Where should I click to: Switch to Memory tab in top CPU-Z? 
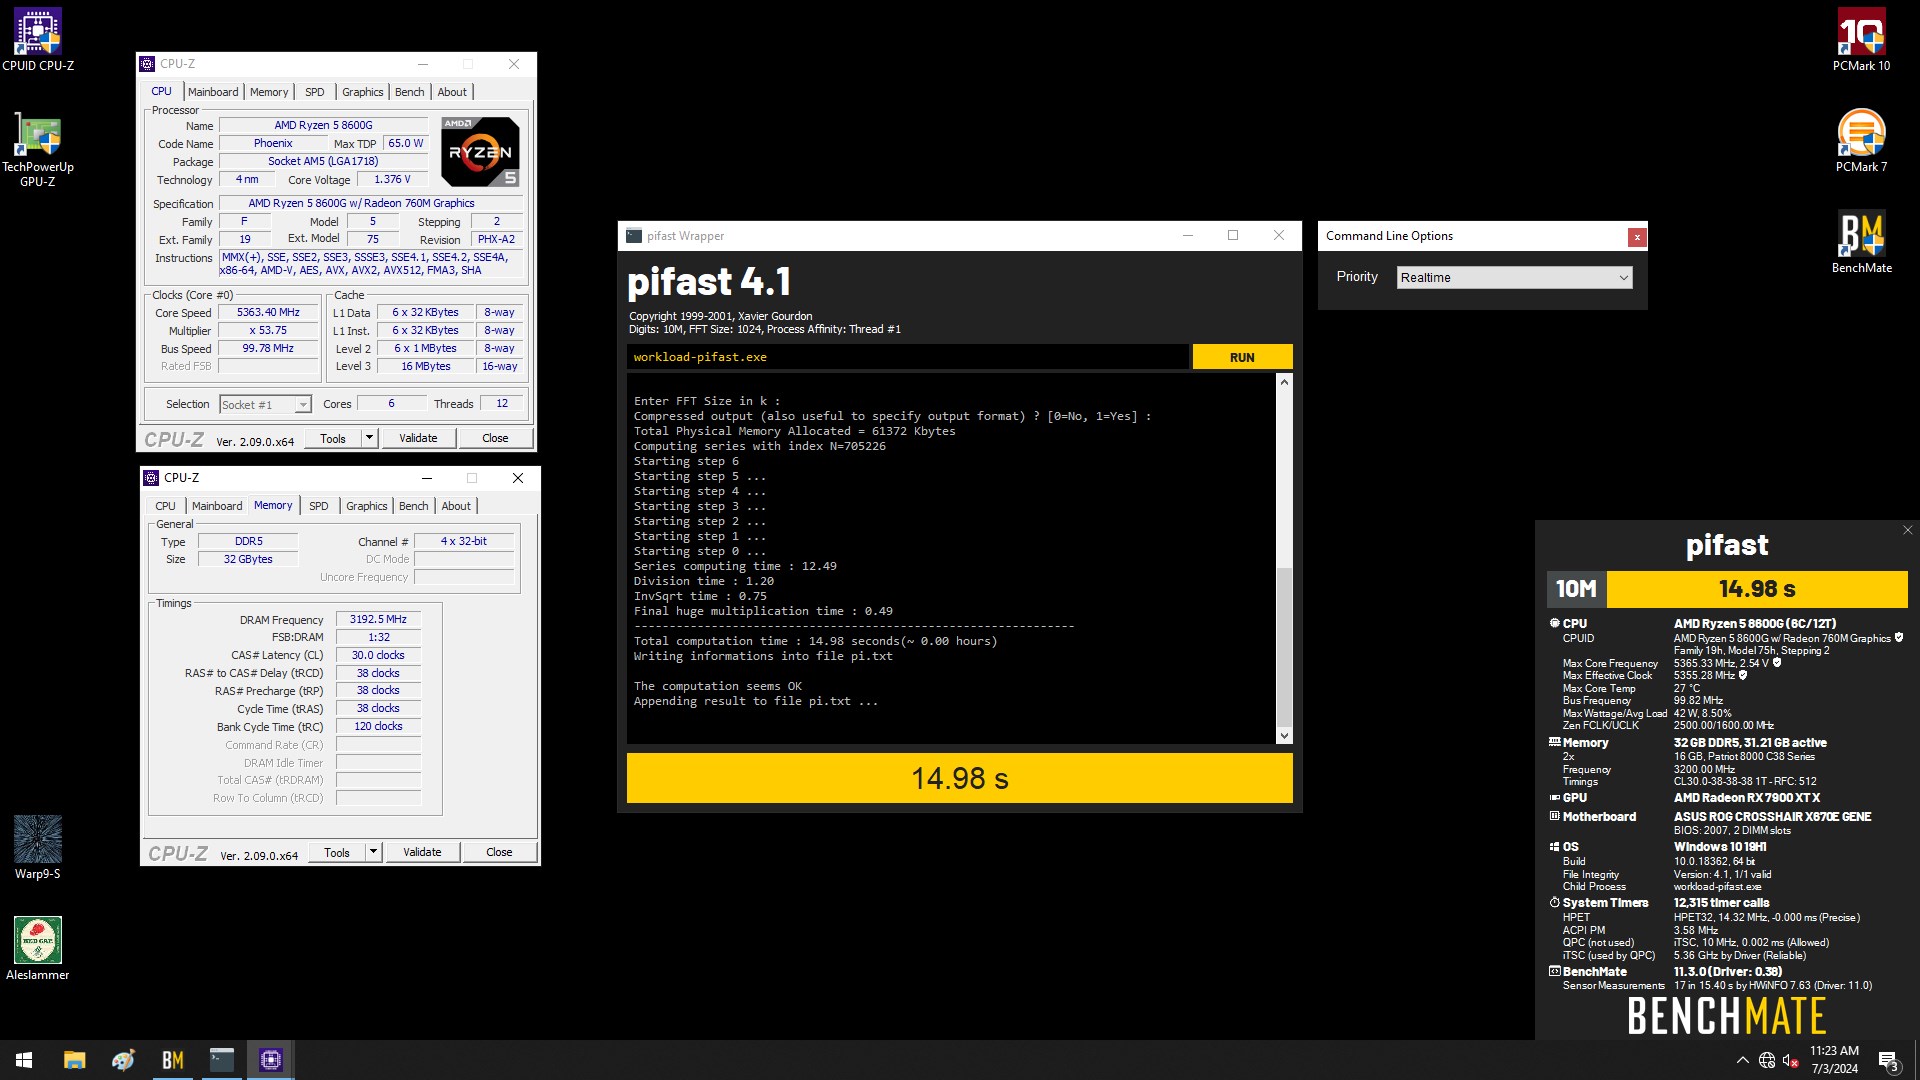(x=269, y=92)
